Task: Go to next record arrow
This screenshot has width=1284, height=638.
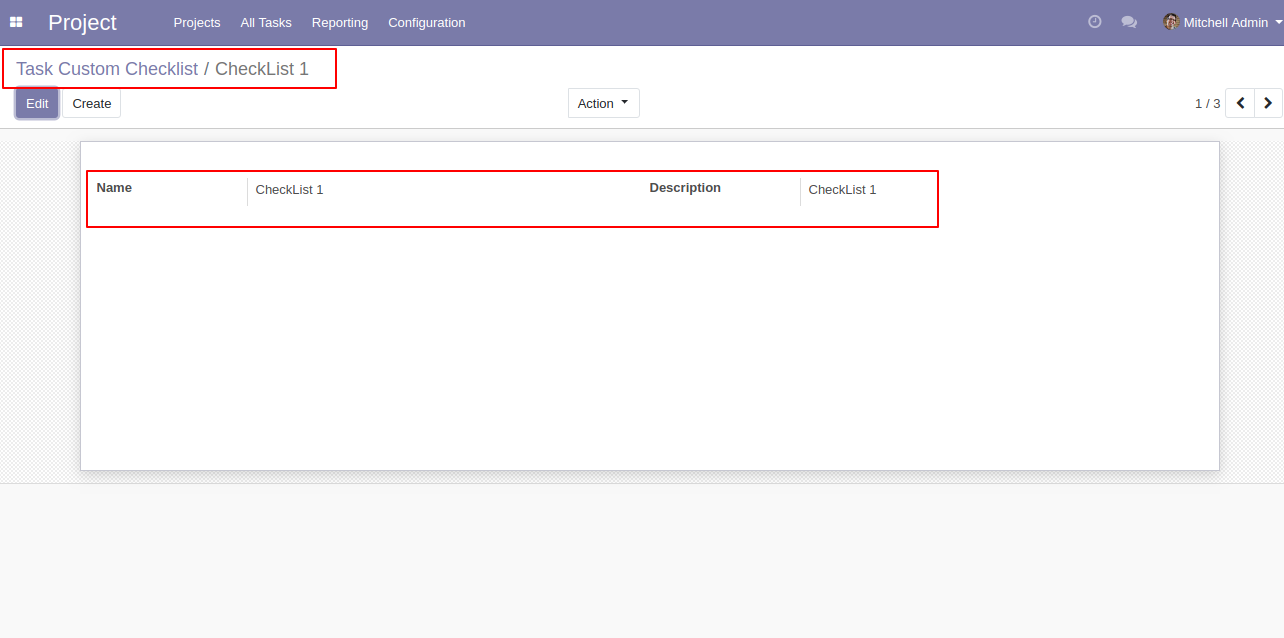Action: coord(1268,103)
